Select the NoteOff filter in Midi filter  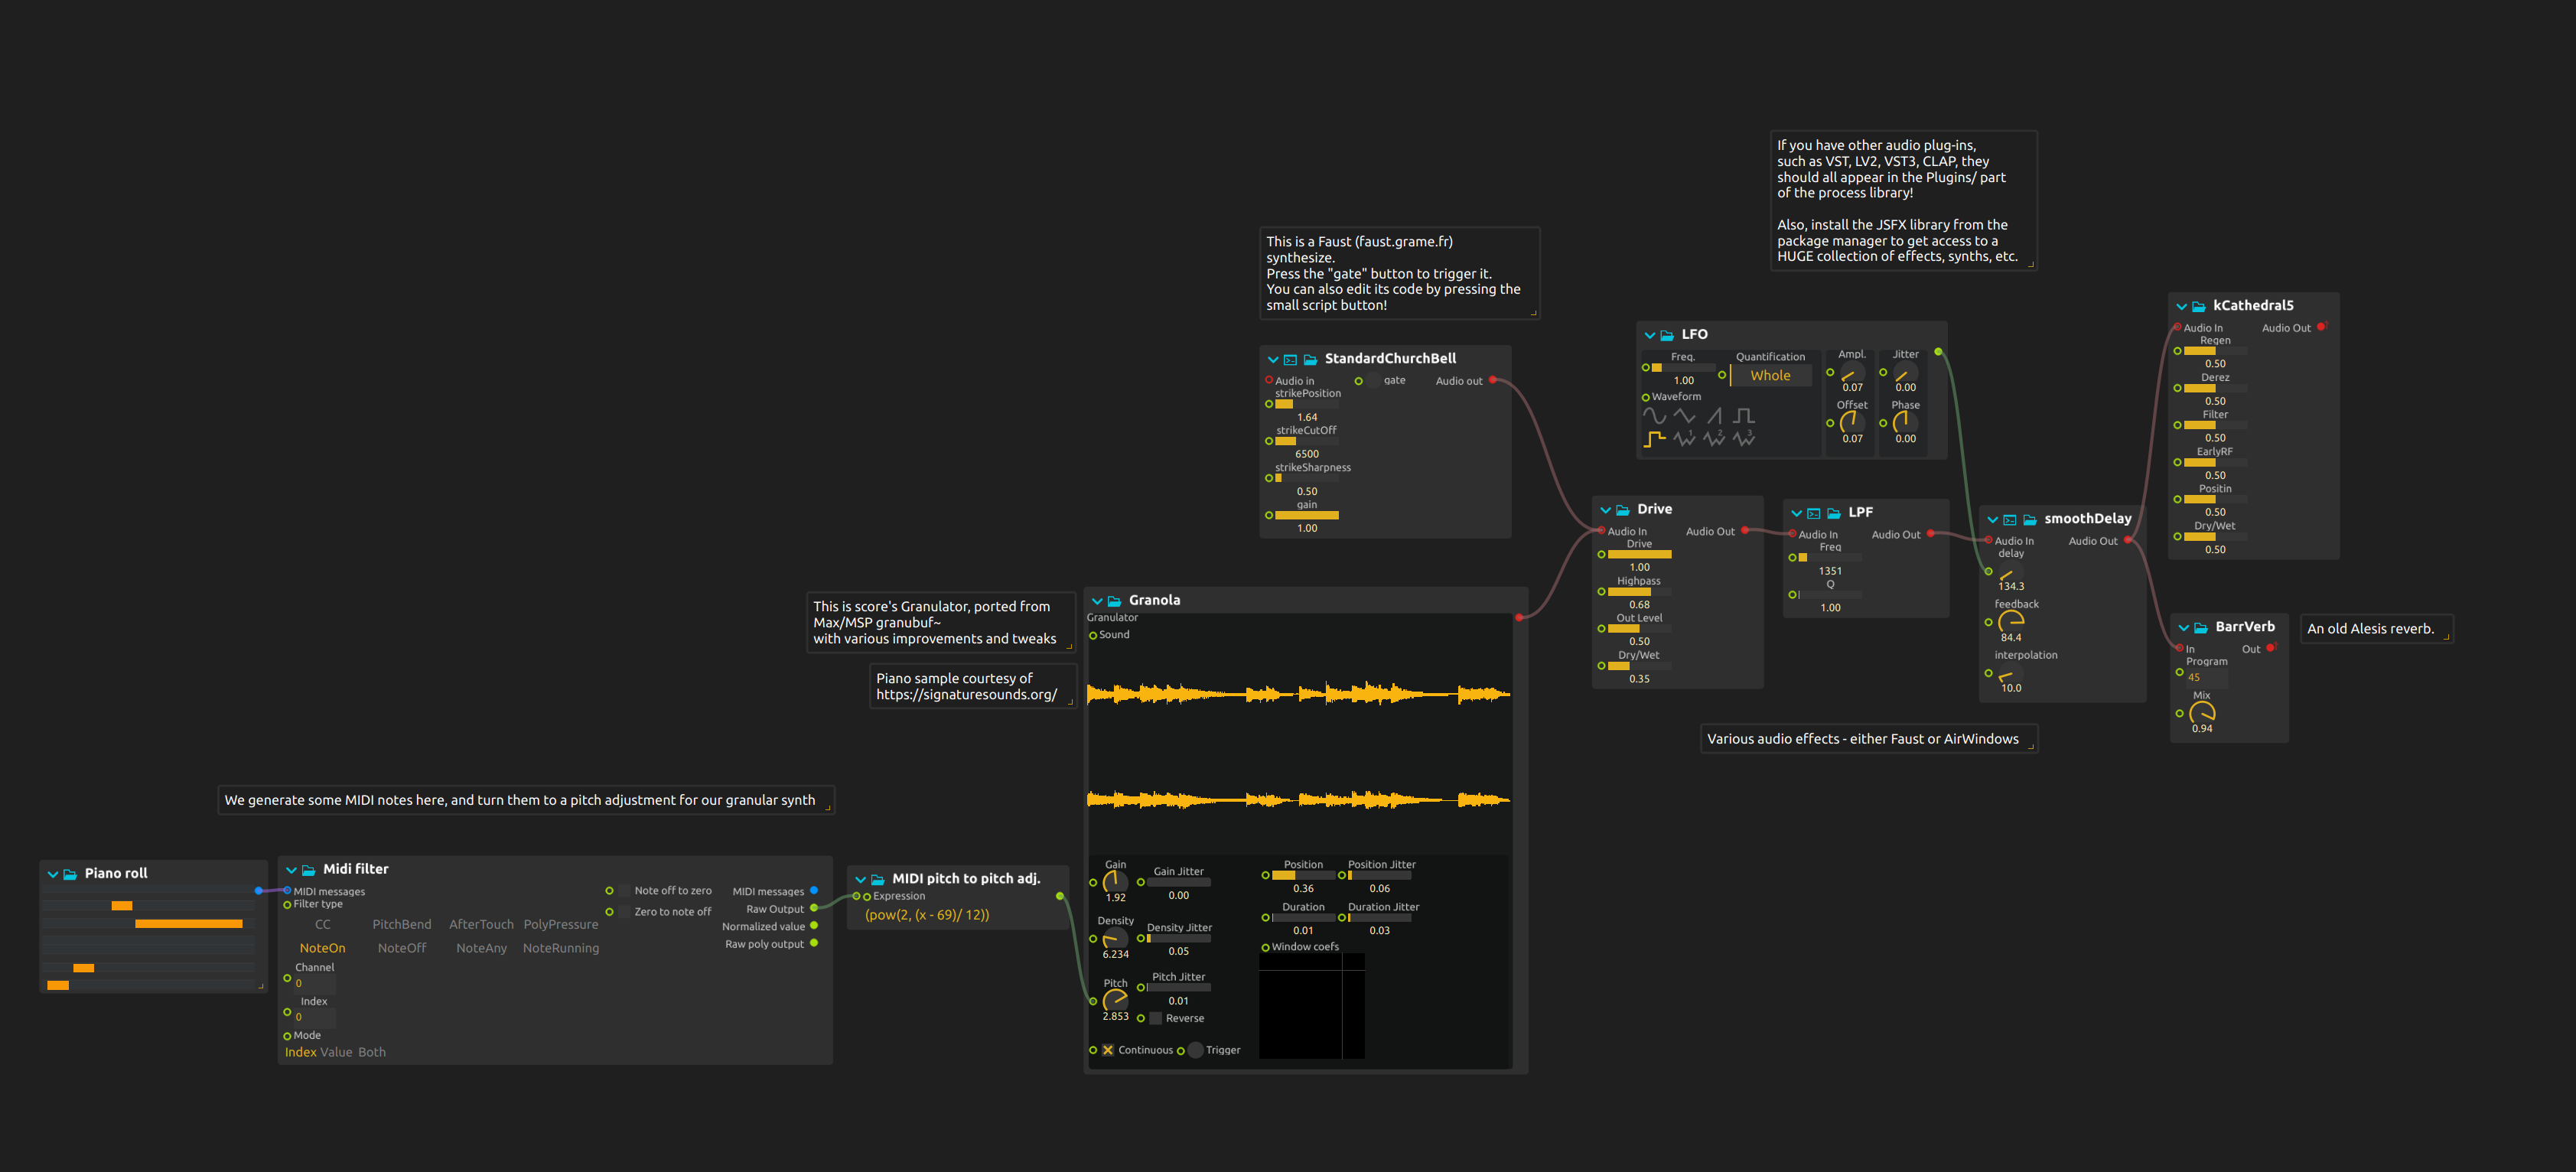click(402, 948)
